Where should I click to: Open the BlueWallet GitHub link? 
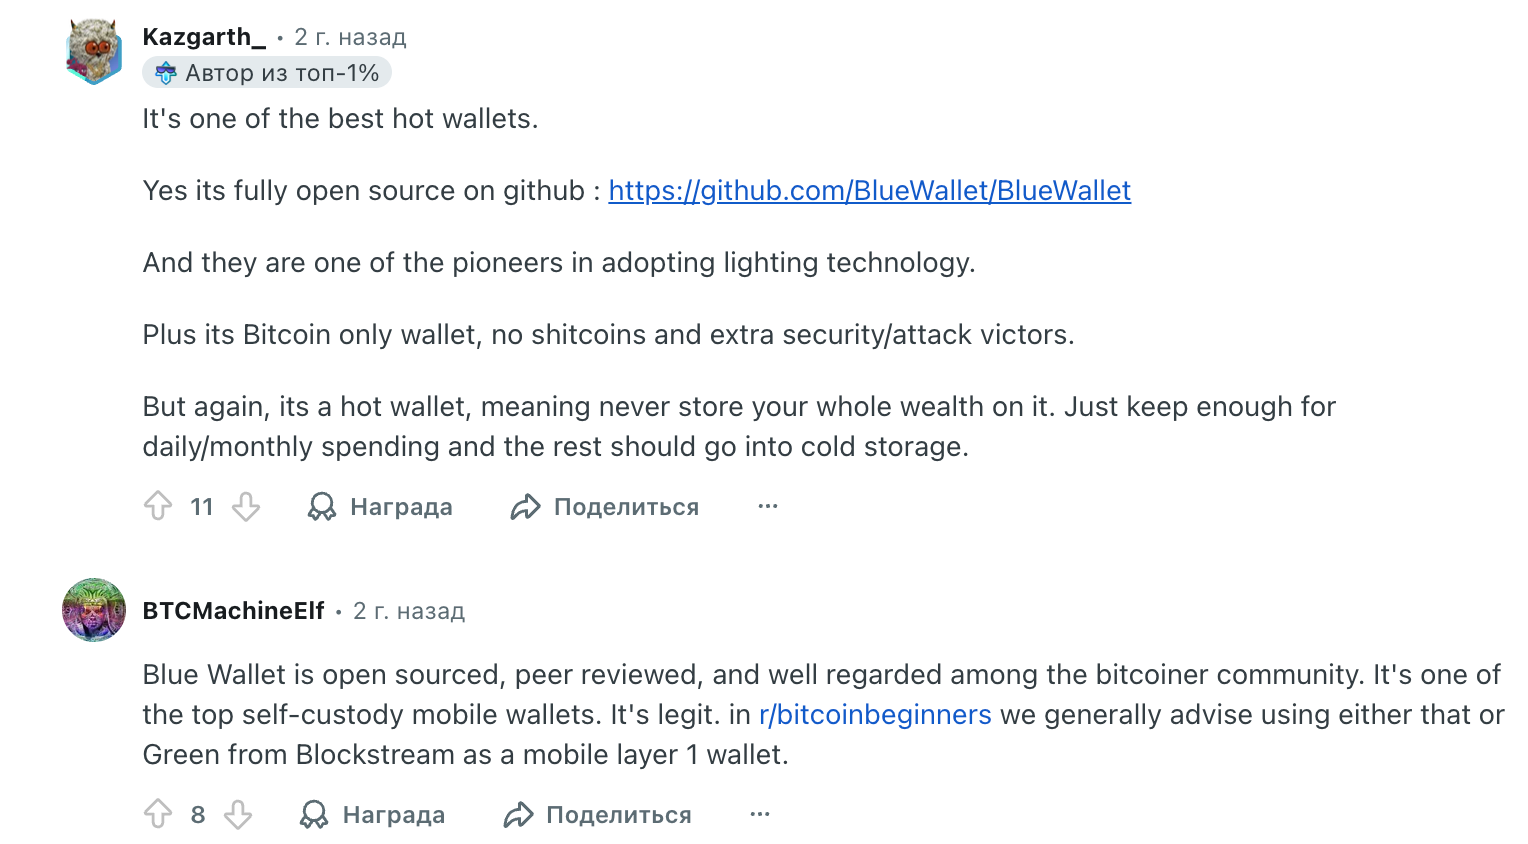869,190
